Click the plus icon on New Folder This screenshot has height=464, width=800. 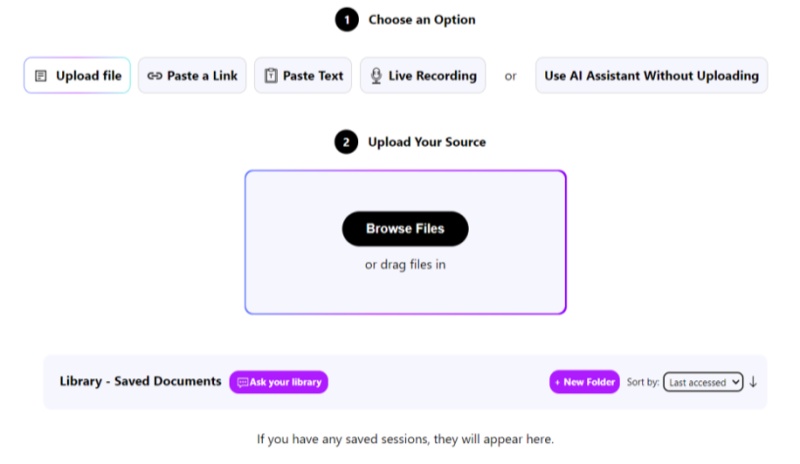(558, 382)
